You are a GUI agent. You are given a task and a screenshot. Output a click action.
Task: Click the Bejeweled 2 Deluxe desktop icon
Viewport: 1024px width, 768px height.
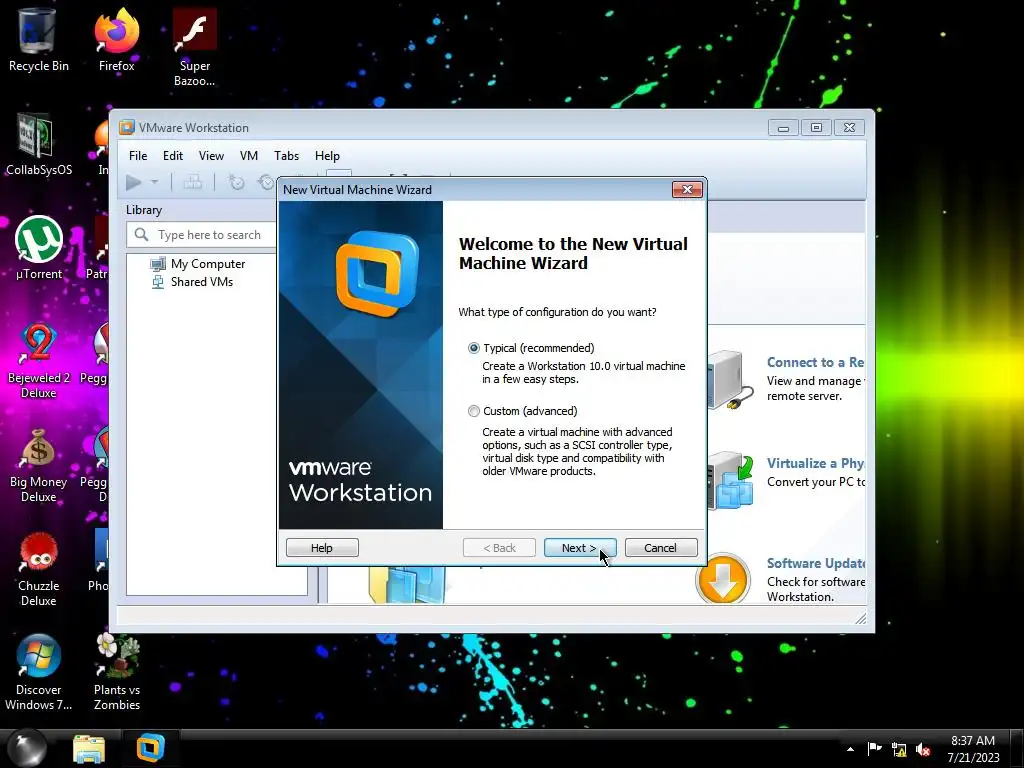click(38, 360)
